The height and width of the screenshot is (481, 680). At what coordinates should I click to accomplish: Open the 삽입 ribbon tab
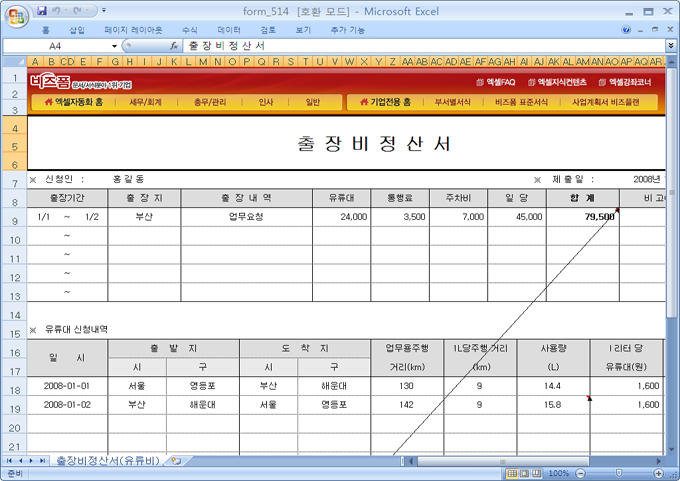(77, 30)
